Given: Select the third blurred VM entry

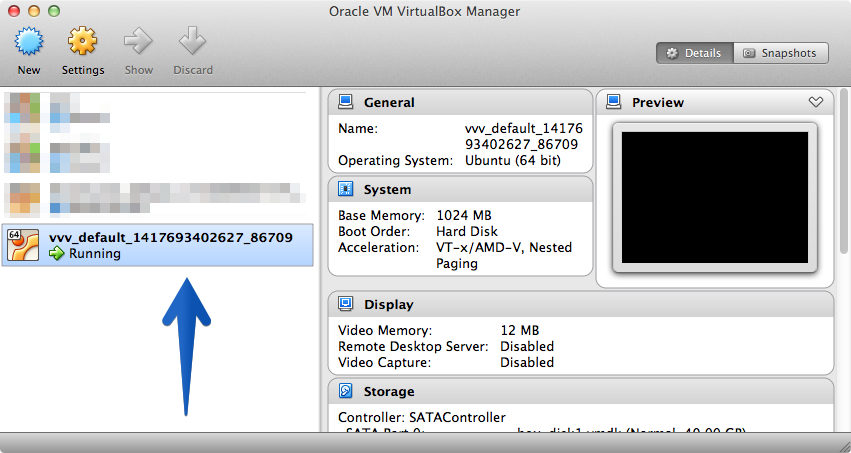Looking at the screenshot, I should coord(157,199).
